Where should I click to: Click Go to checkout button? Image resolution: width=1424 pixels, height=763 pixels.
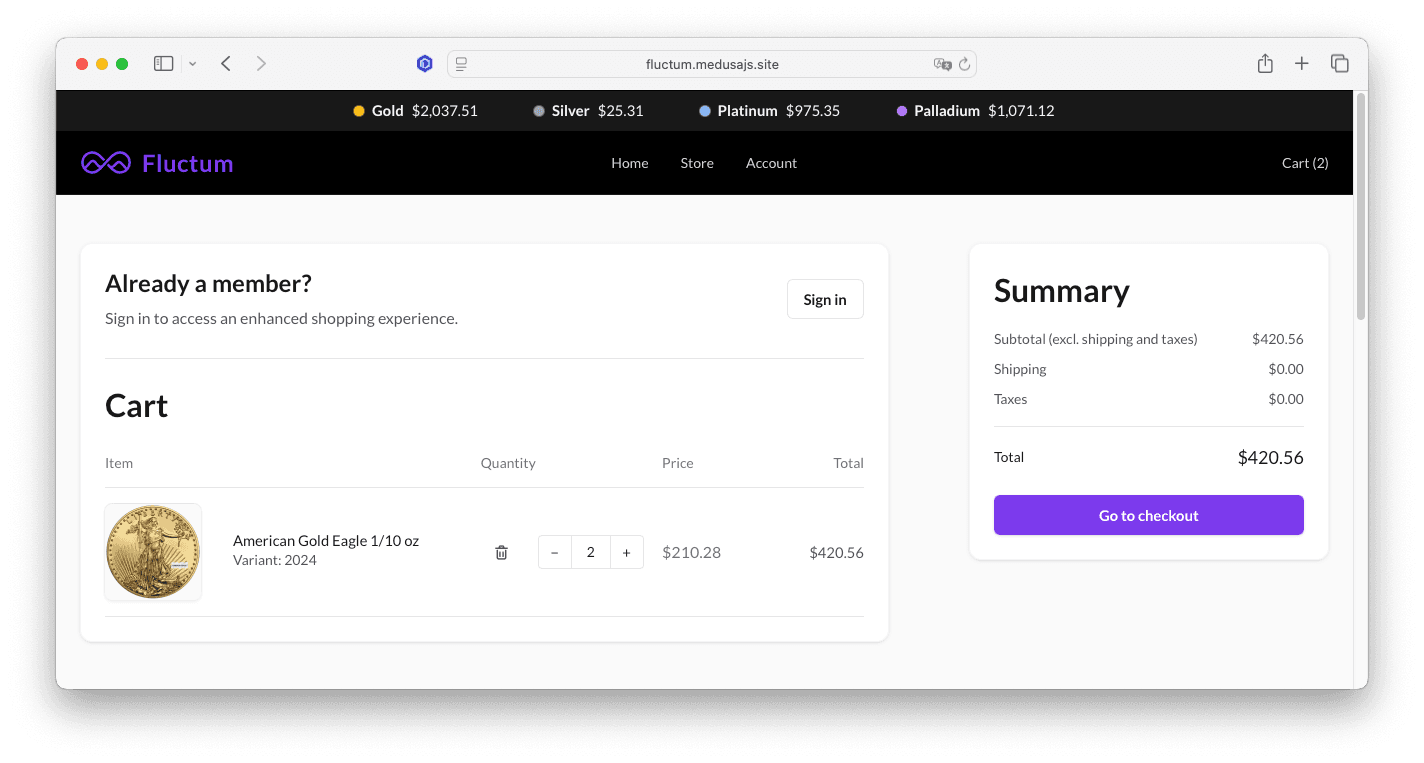1149,515
